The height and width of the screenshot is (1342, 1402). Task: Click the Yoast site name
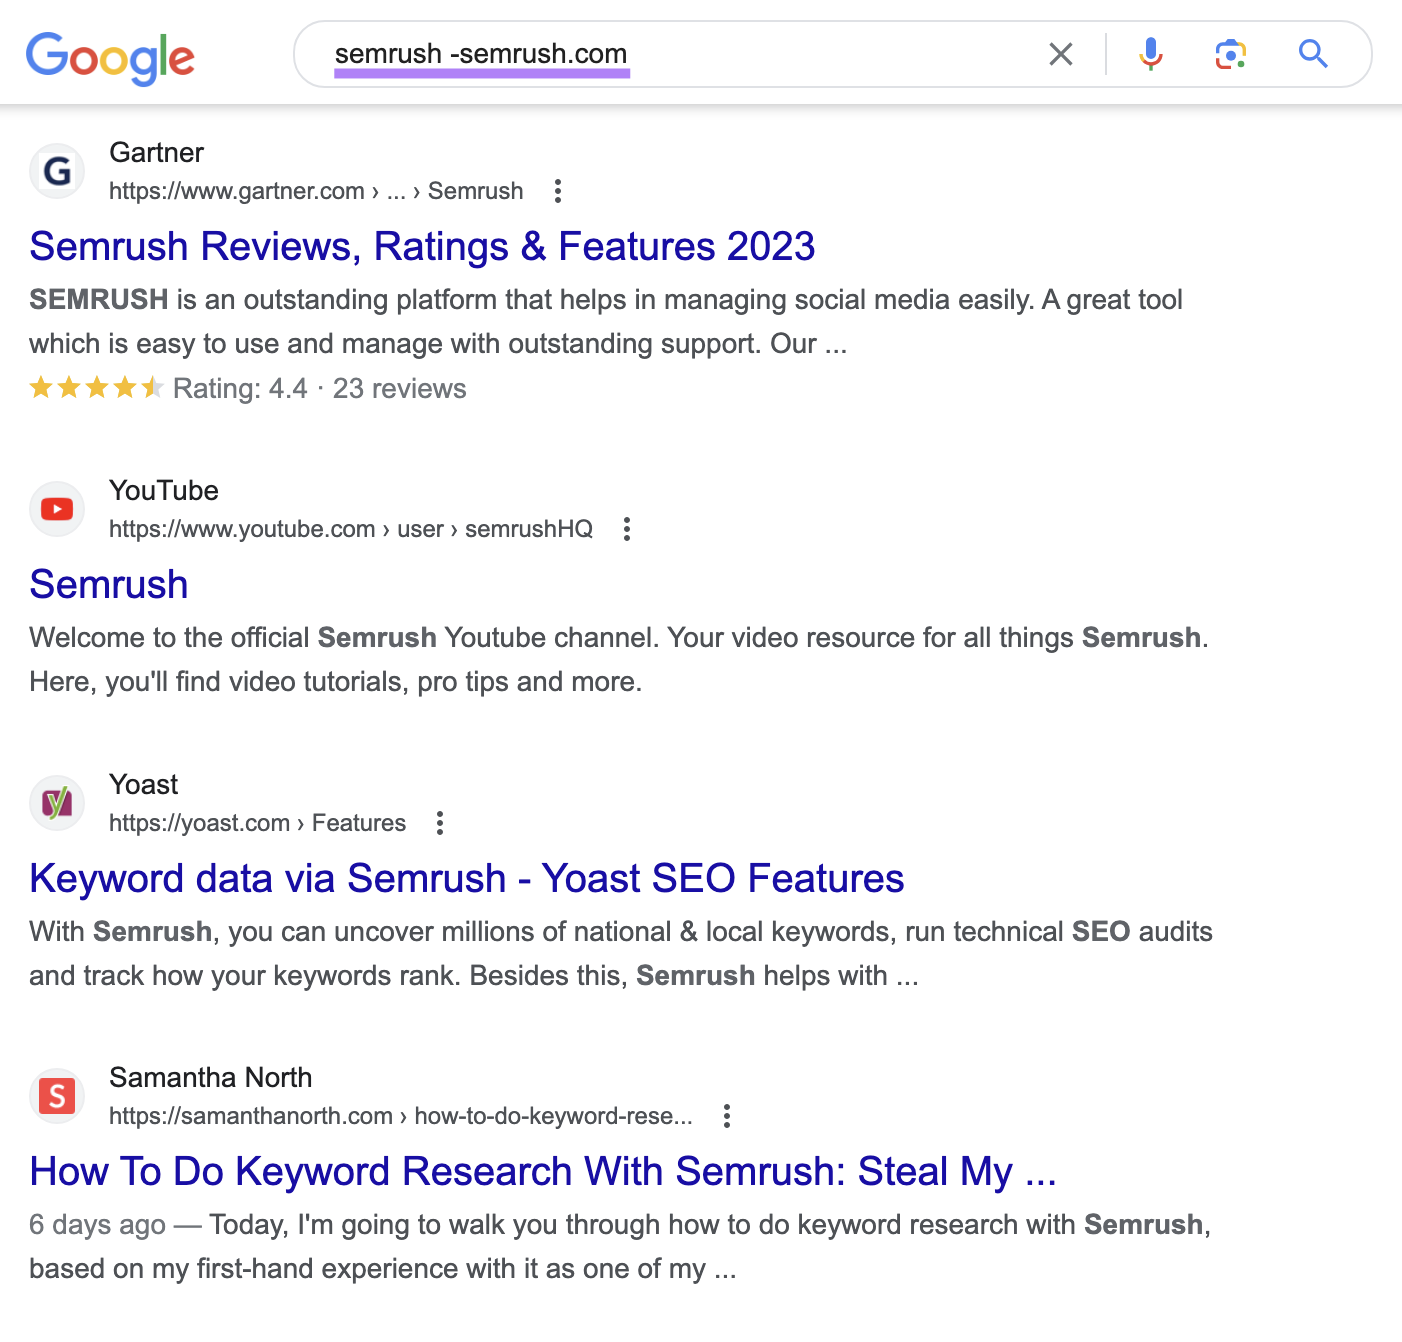coord(144,784)
